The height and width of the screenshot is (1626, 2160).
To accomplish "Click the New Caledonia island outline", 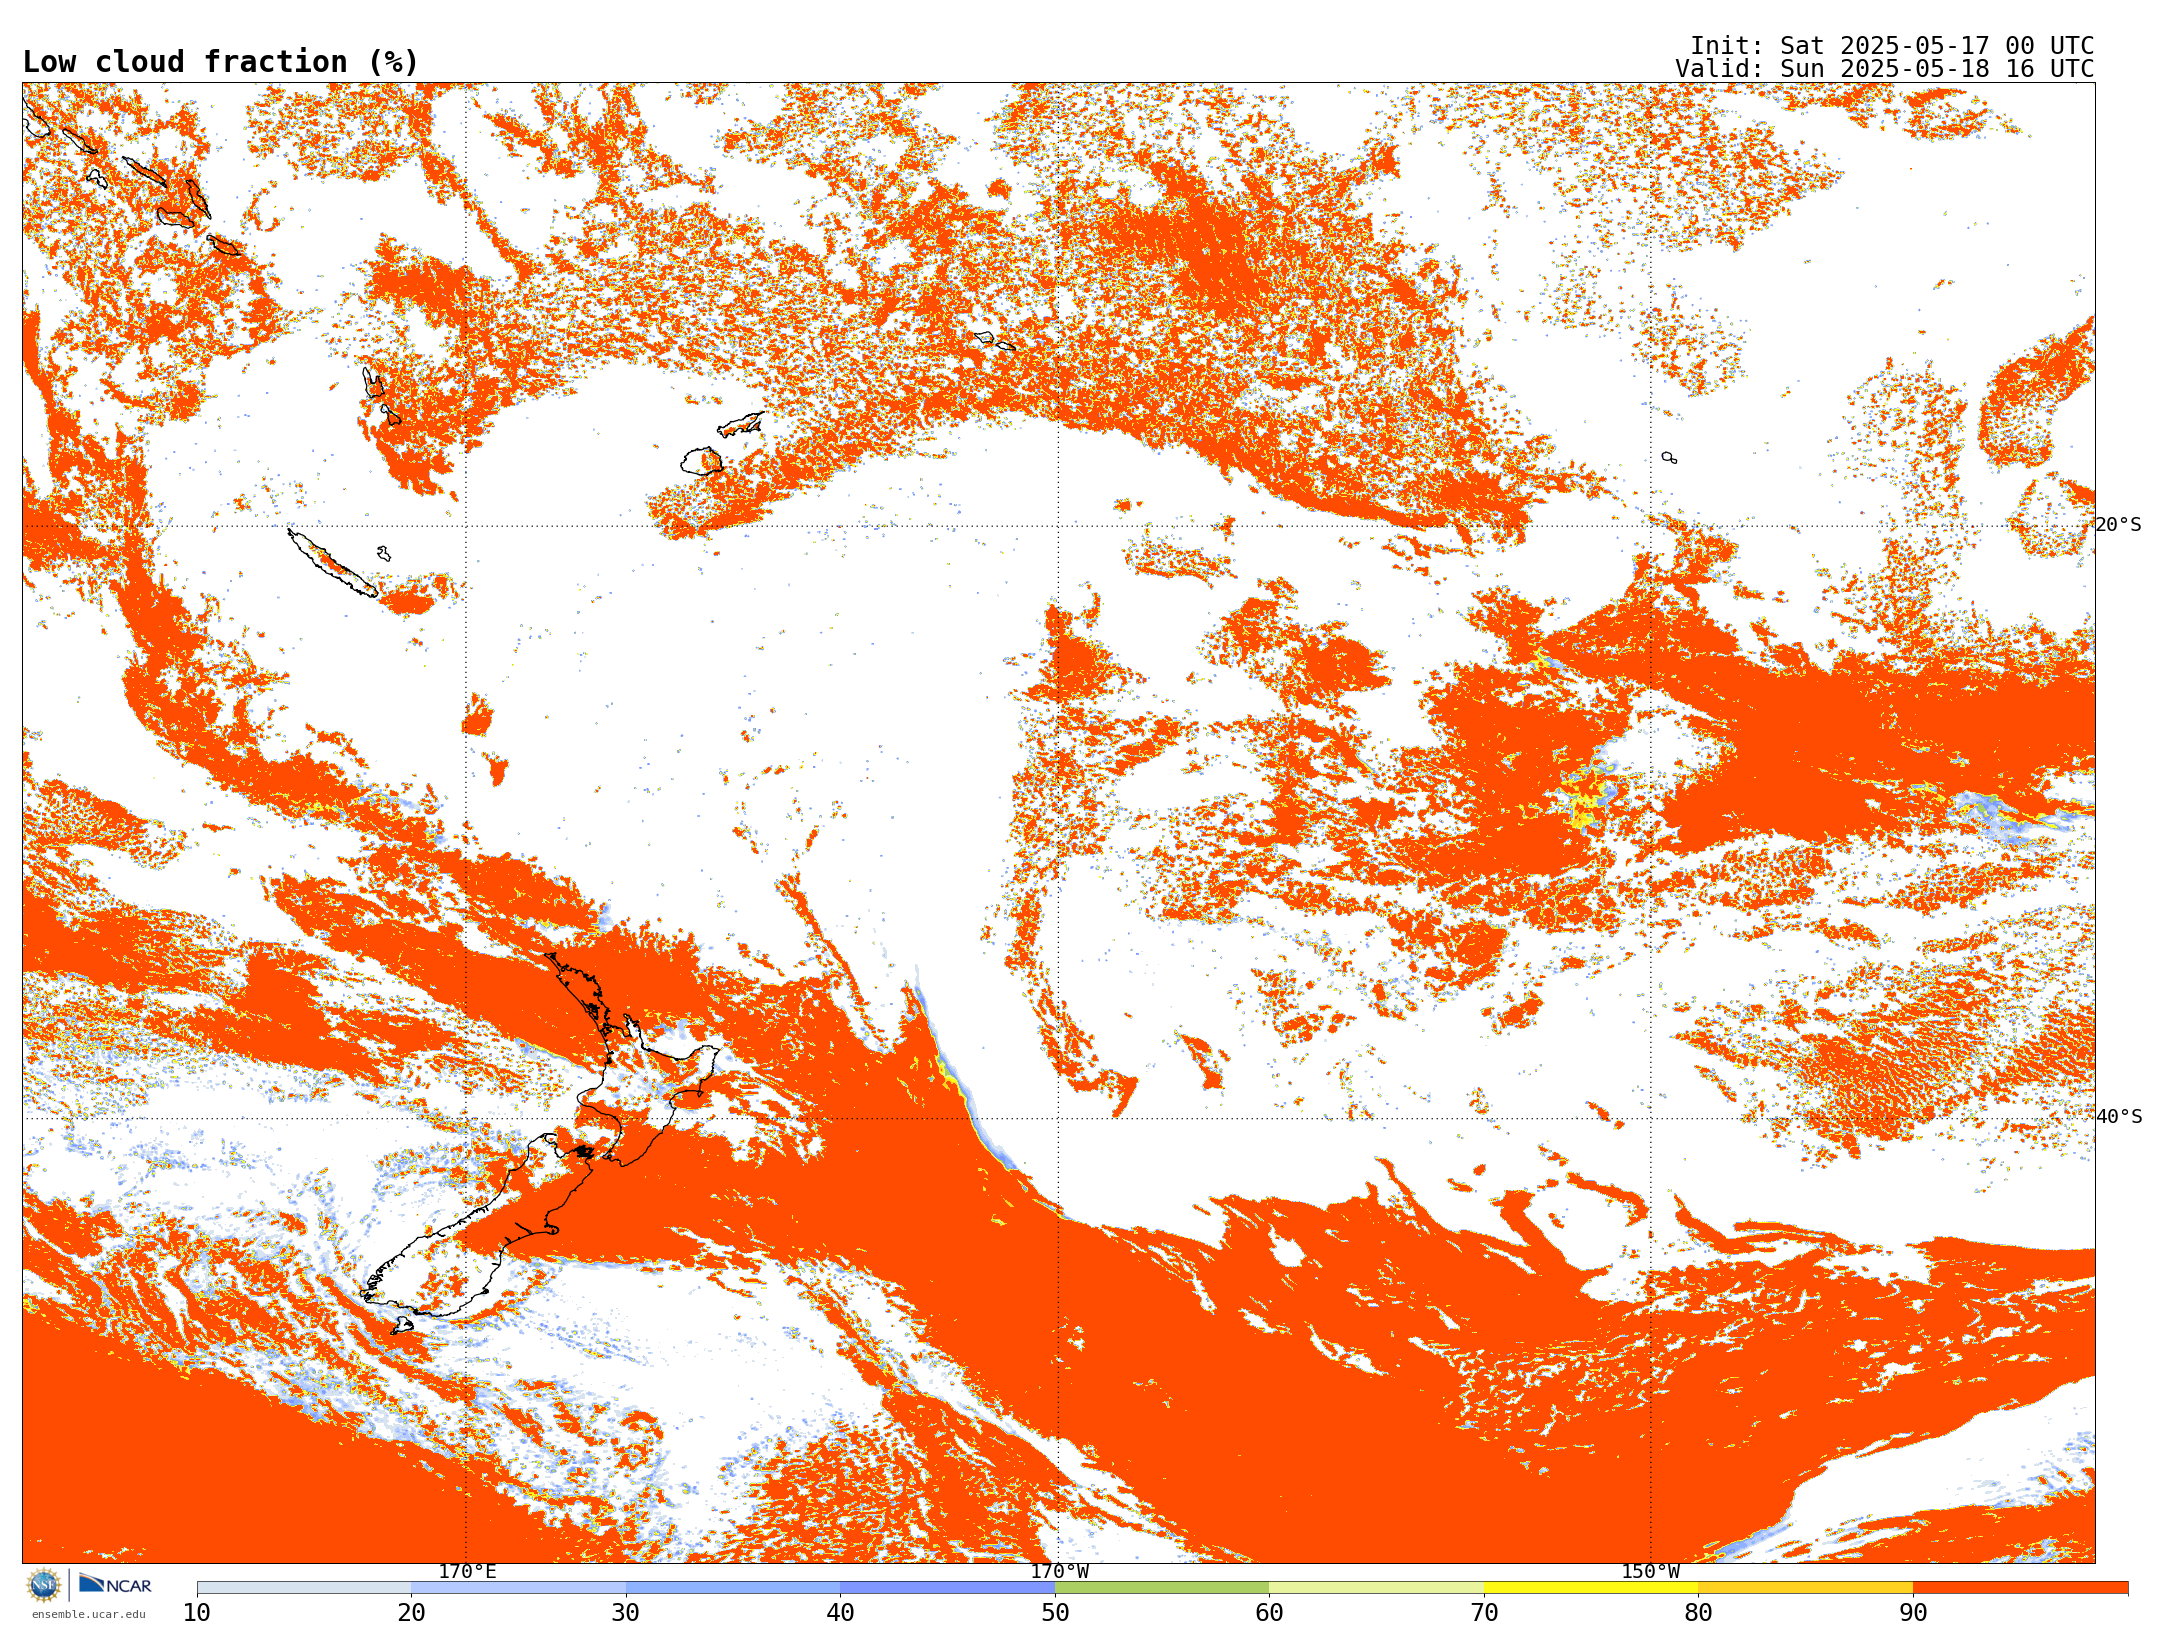I will pos(332,563).
